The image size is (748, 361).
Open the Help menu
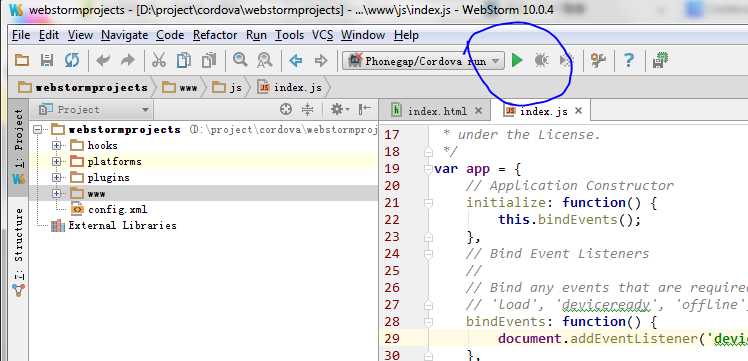(x=406, y=35)
